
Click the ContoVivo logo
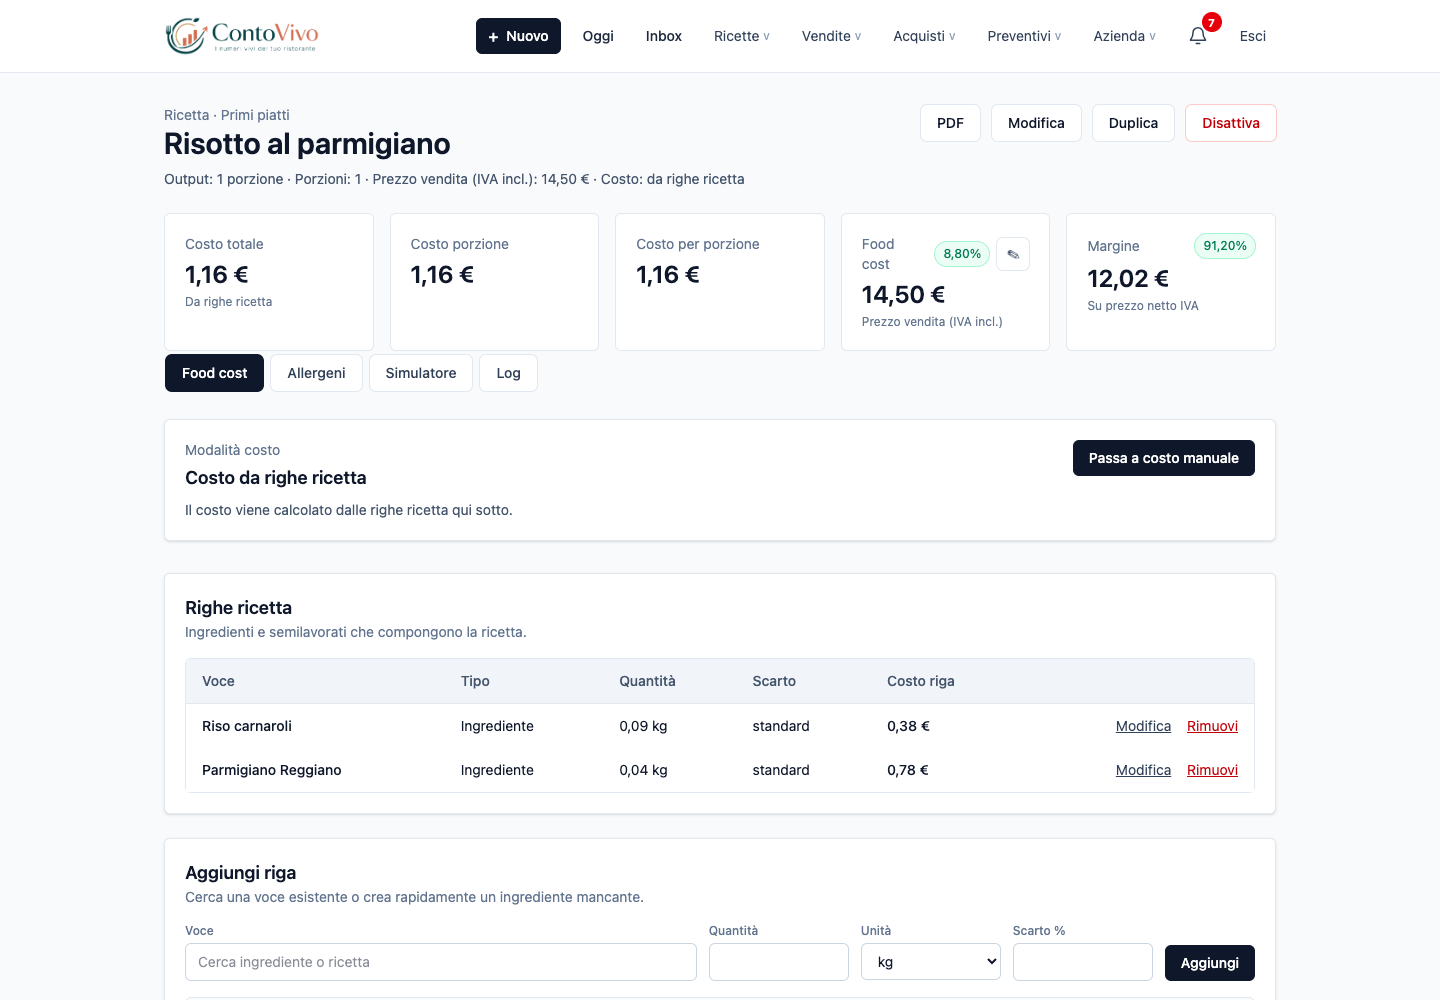pos(242,36)
